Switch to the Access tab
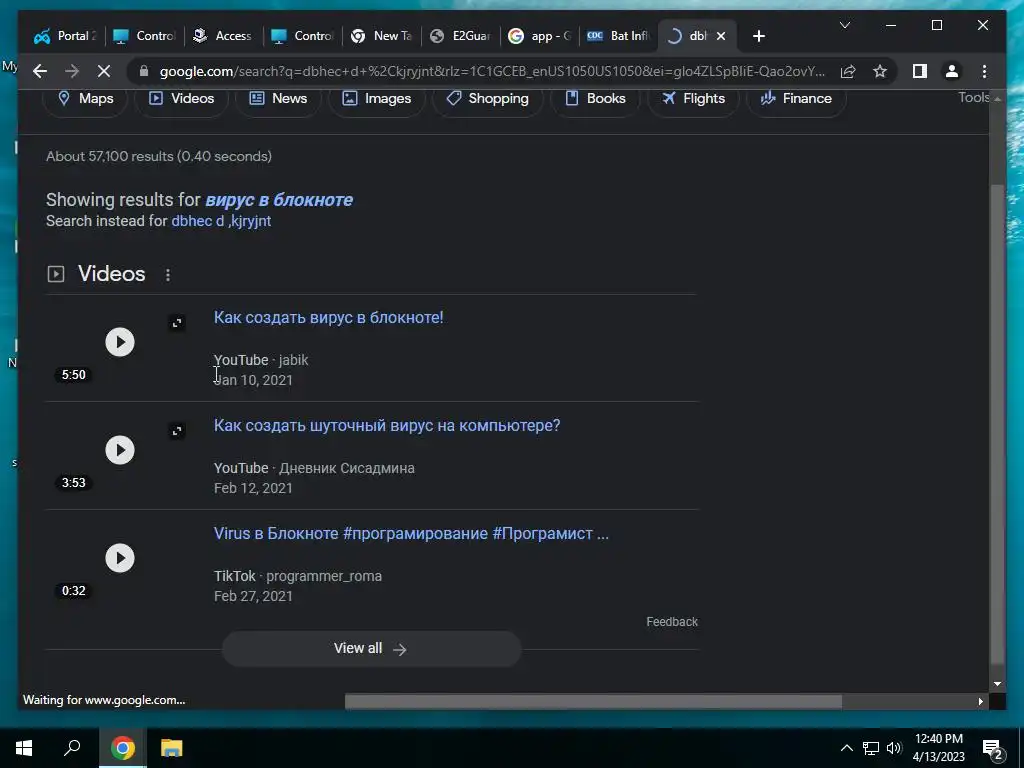 tap(223, 36)
